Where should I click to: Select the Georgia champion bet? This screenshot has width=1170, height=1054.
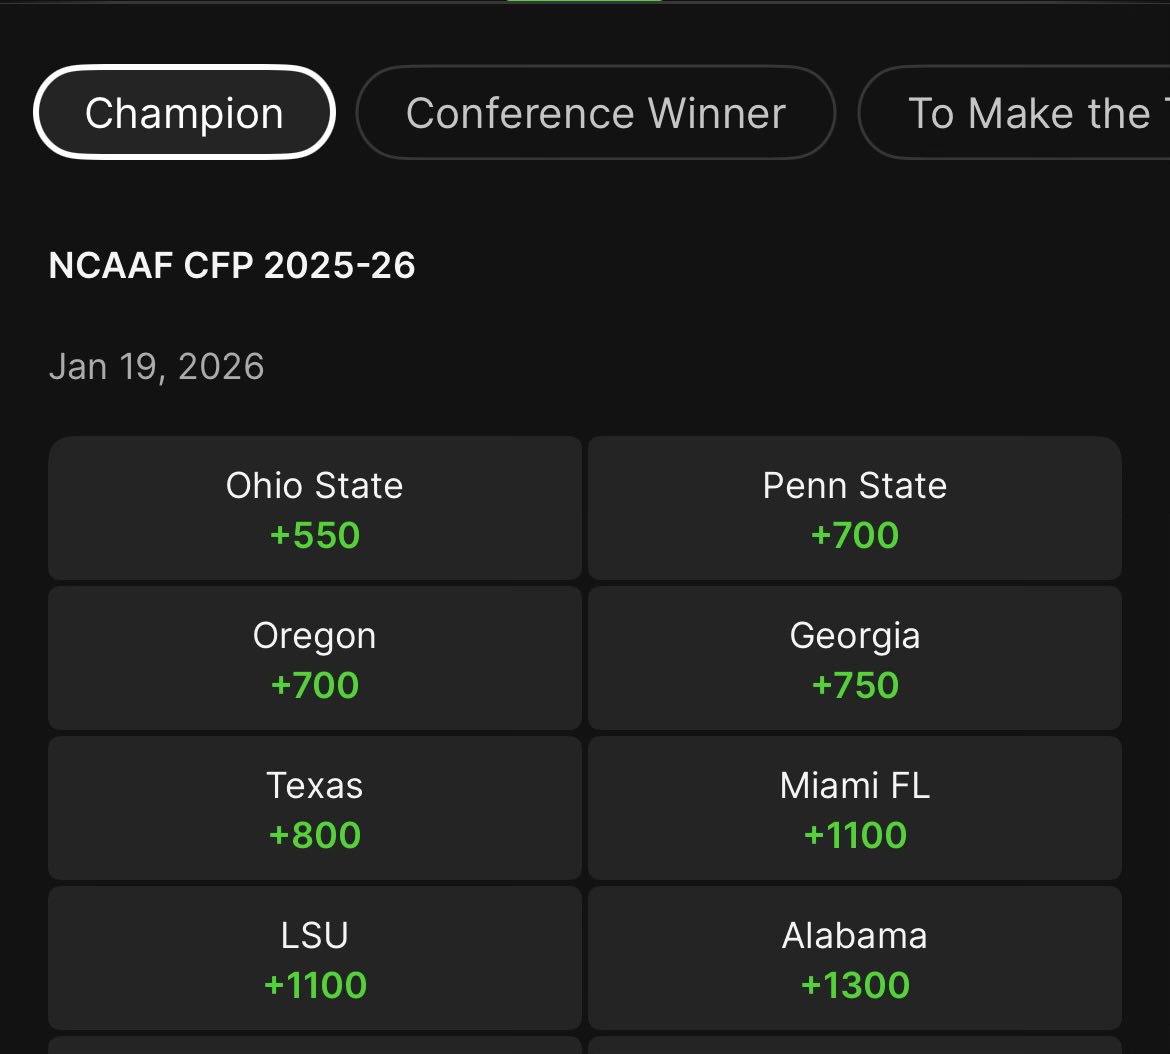[854, 658]
